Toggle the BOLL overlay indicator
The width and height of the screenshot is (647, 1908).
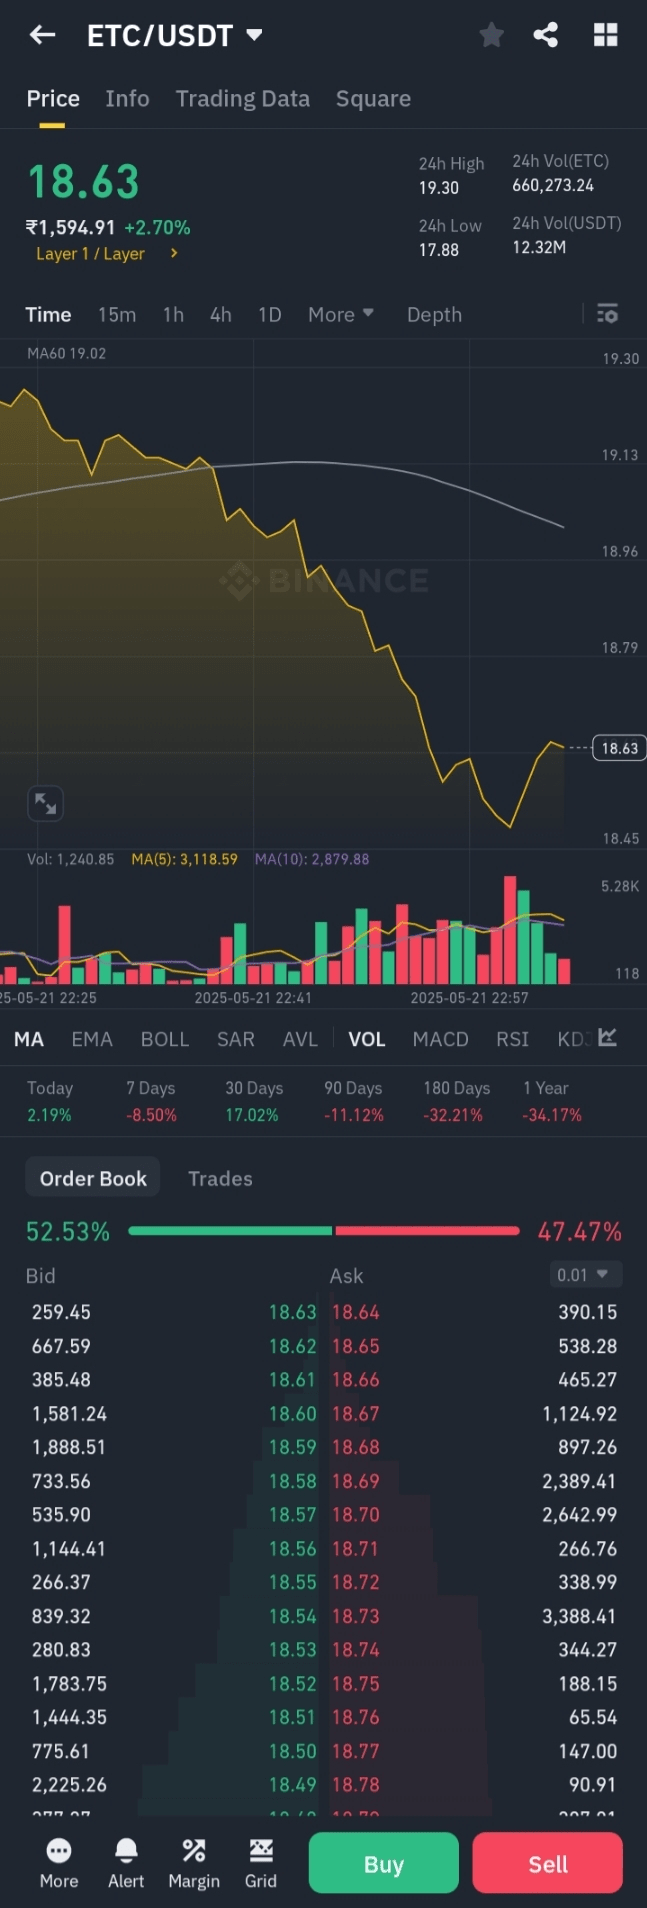point(165,1039)
